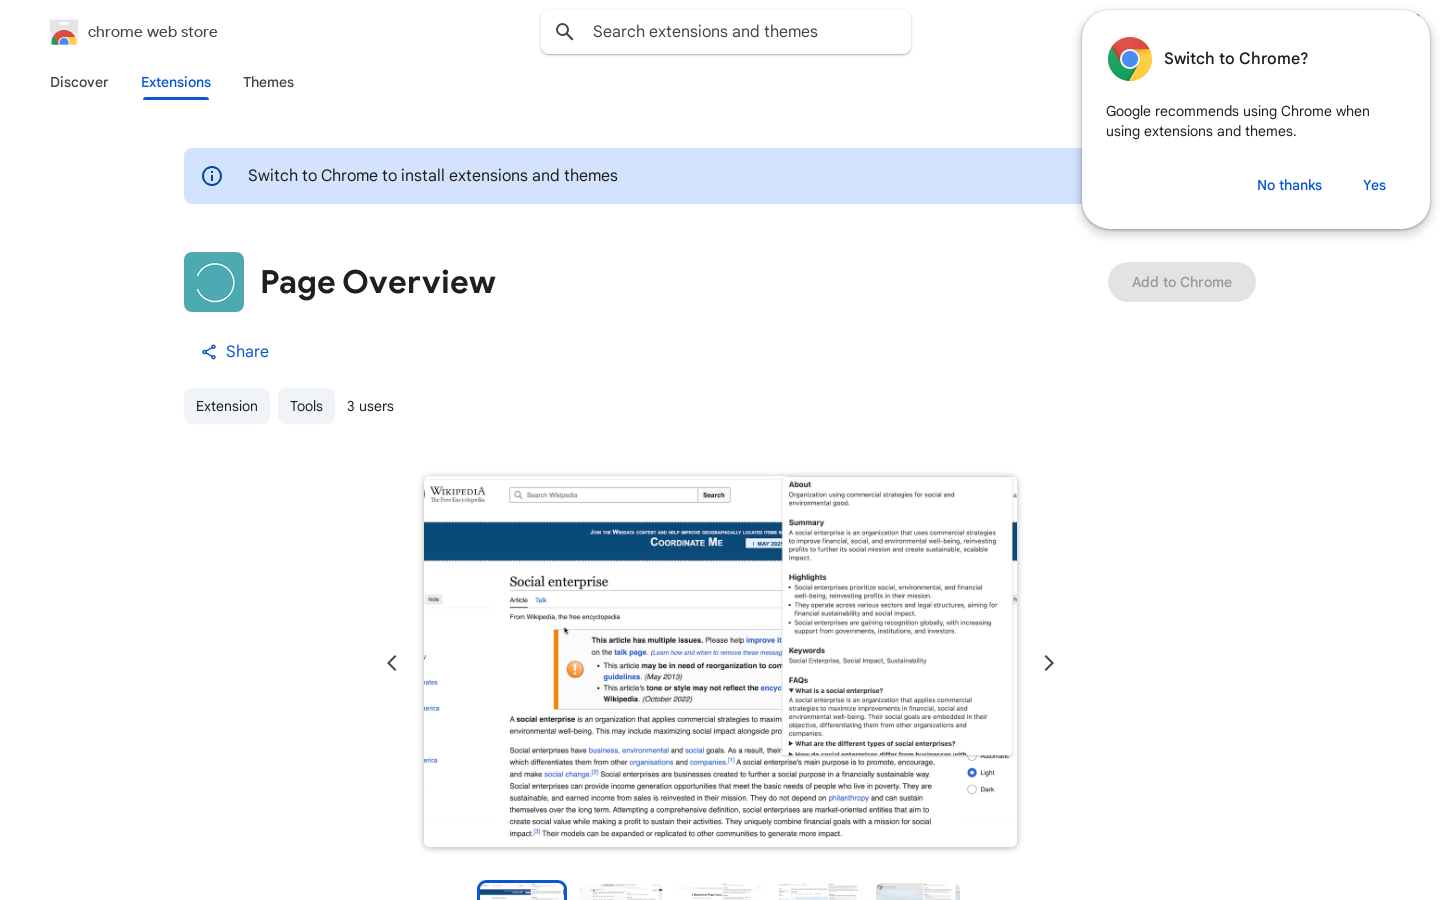Select the second screenshot thumbnail
Viewport: 1440px width, 900px height.
[621, 891]
